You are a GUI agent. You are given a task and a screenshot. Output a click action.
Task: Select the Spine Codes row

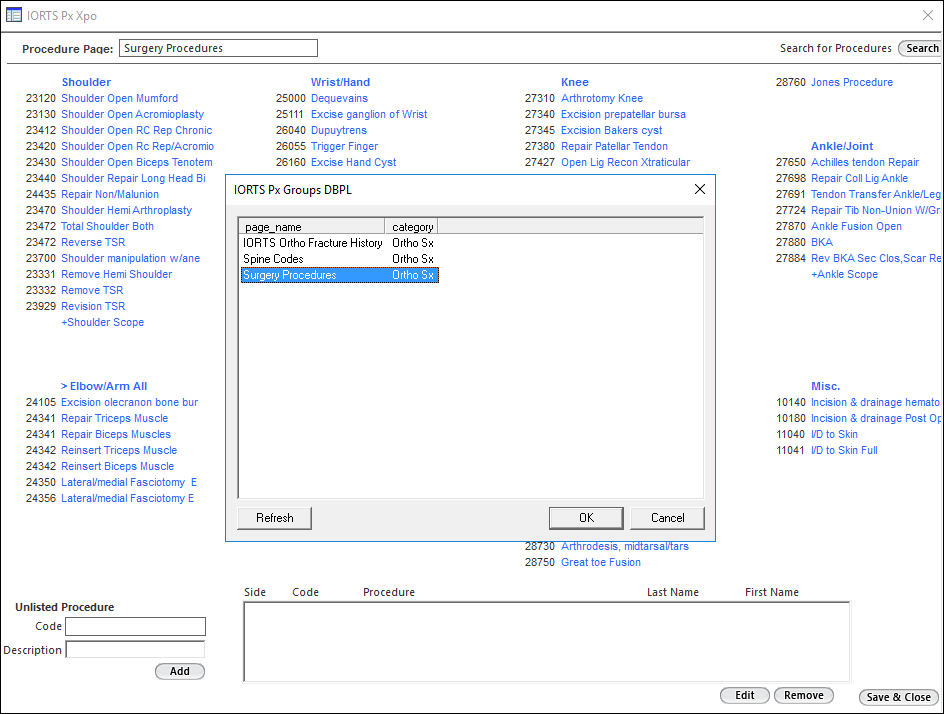point(340,259)
